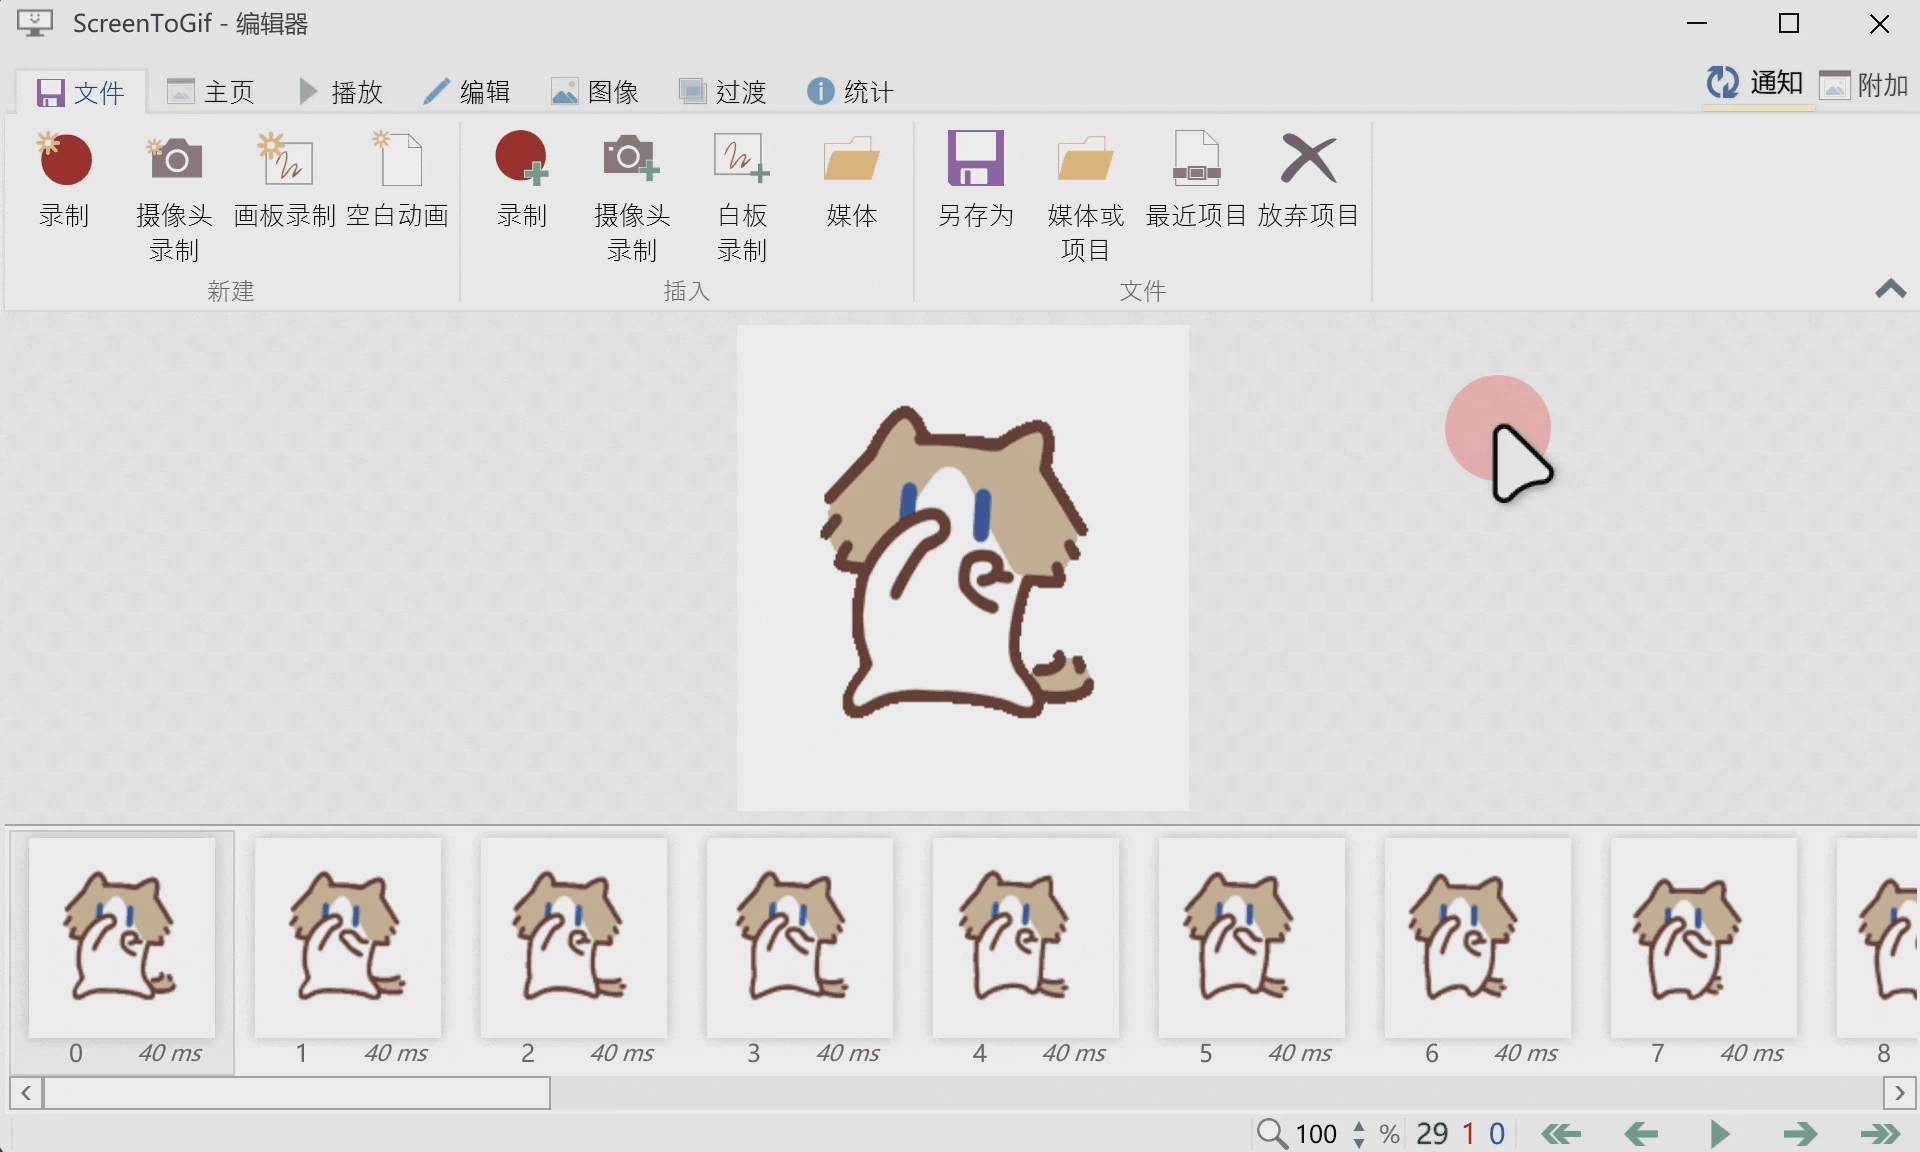The image size is (1920, 1152).
Task: Open the 文件 ribbon tab
Action: coord(81,92)
